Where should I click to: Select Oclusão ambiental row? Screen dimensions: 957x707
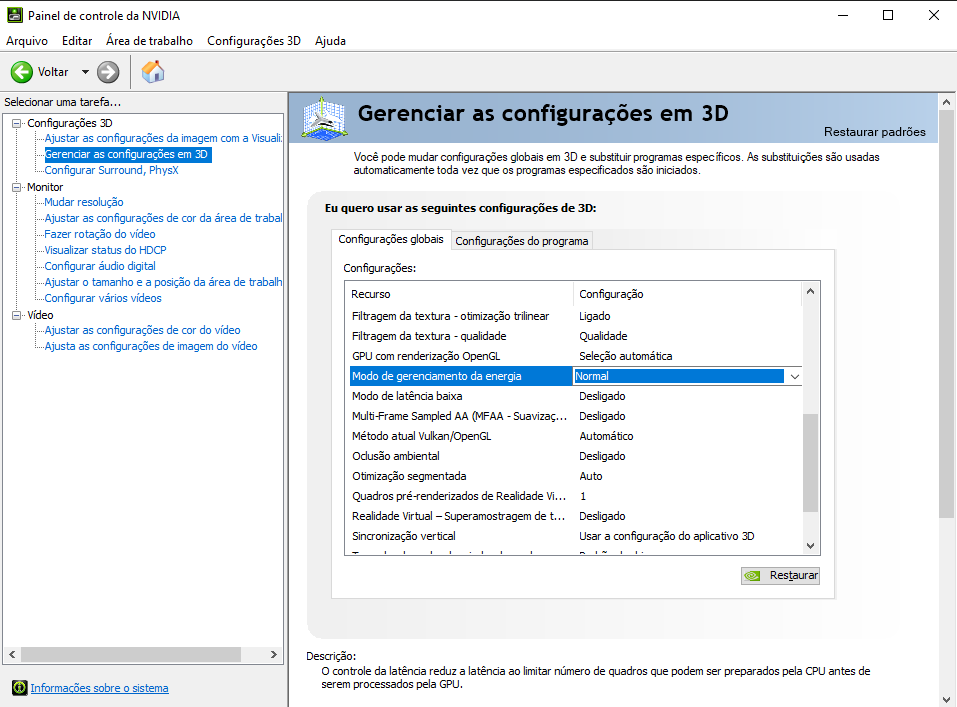576,456
